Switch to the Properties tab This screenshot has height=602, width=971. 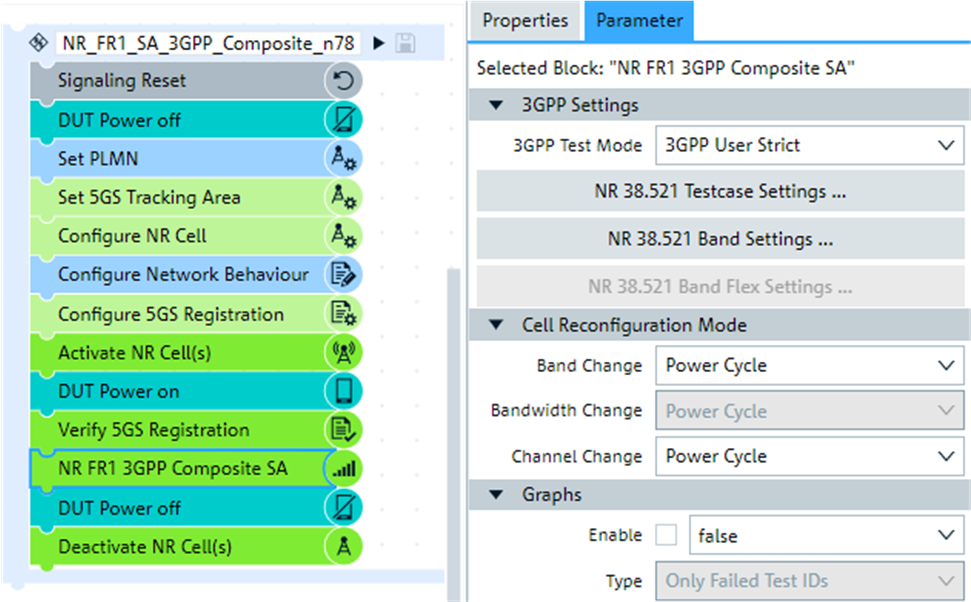(525, 21)
